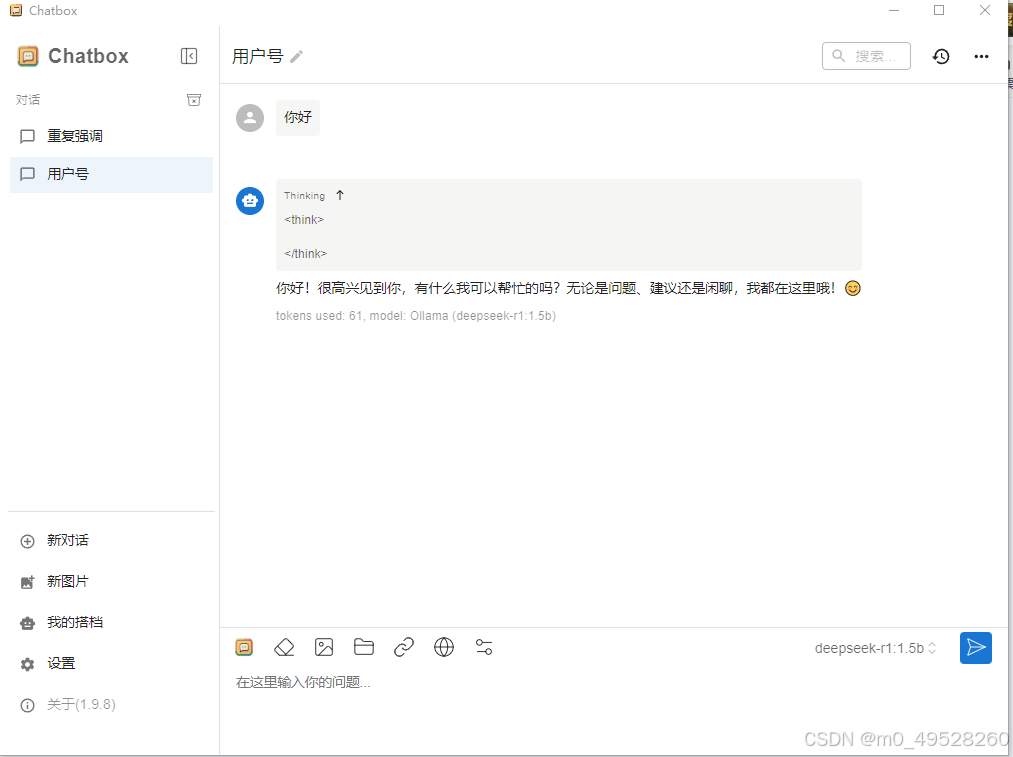The image size is (1013, 757).
Task: Click the Thinking label
Action: [304, 196]
